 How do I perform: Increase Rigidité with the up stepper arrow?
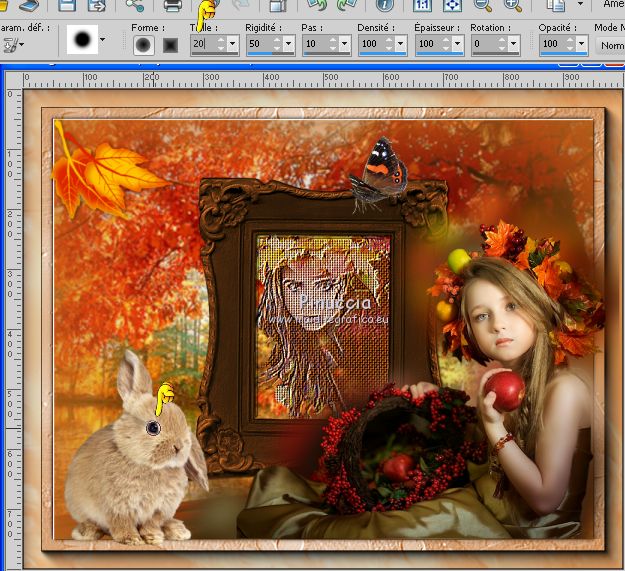(x=277, y=39)
